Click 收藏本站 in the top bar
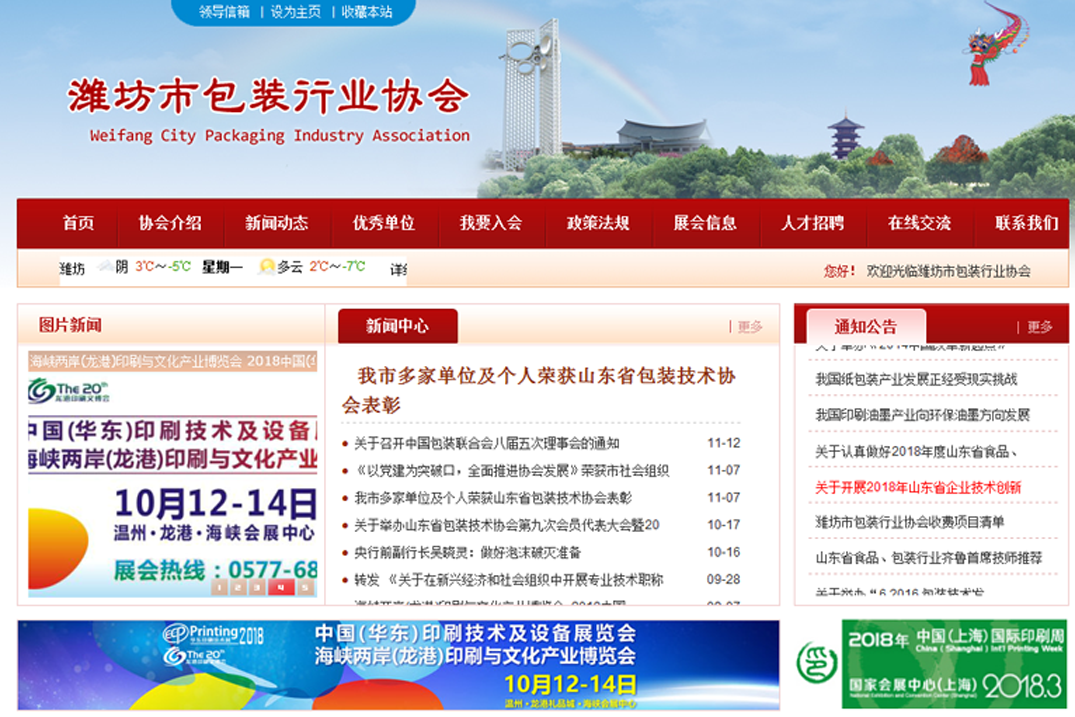1075x717 pixels. [x=367, y=12]
